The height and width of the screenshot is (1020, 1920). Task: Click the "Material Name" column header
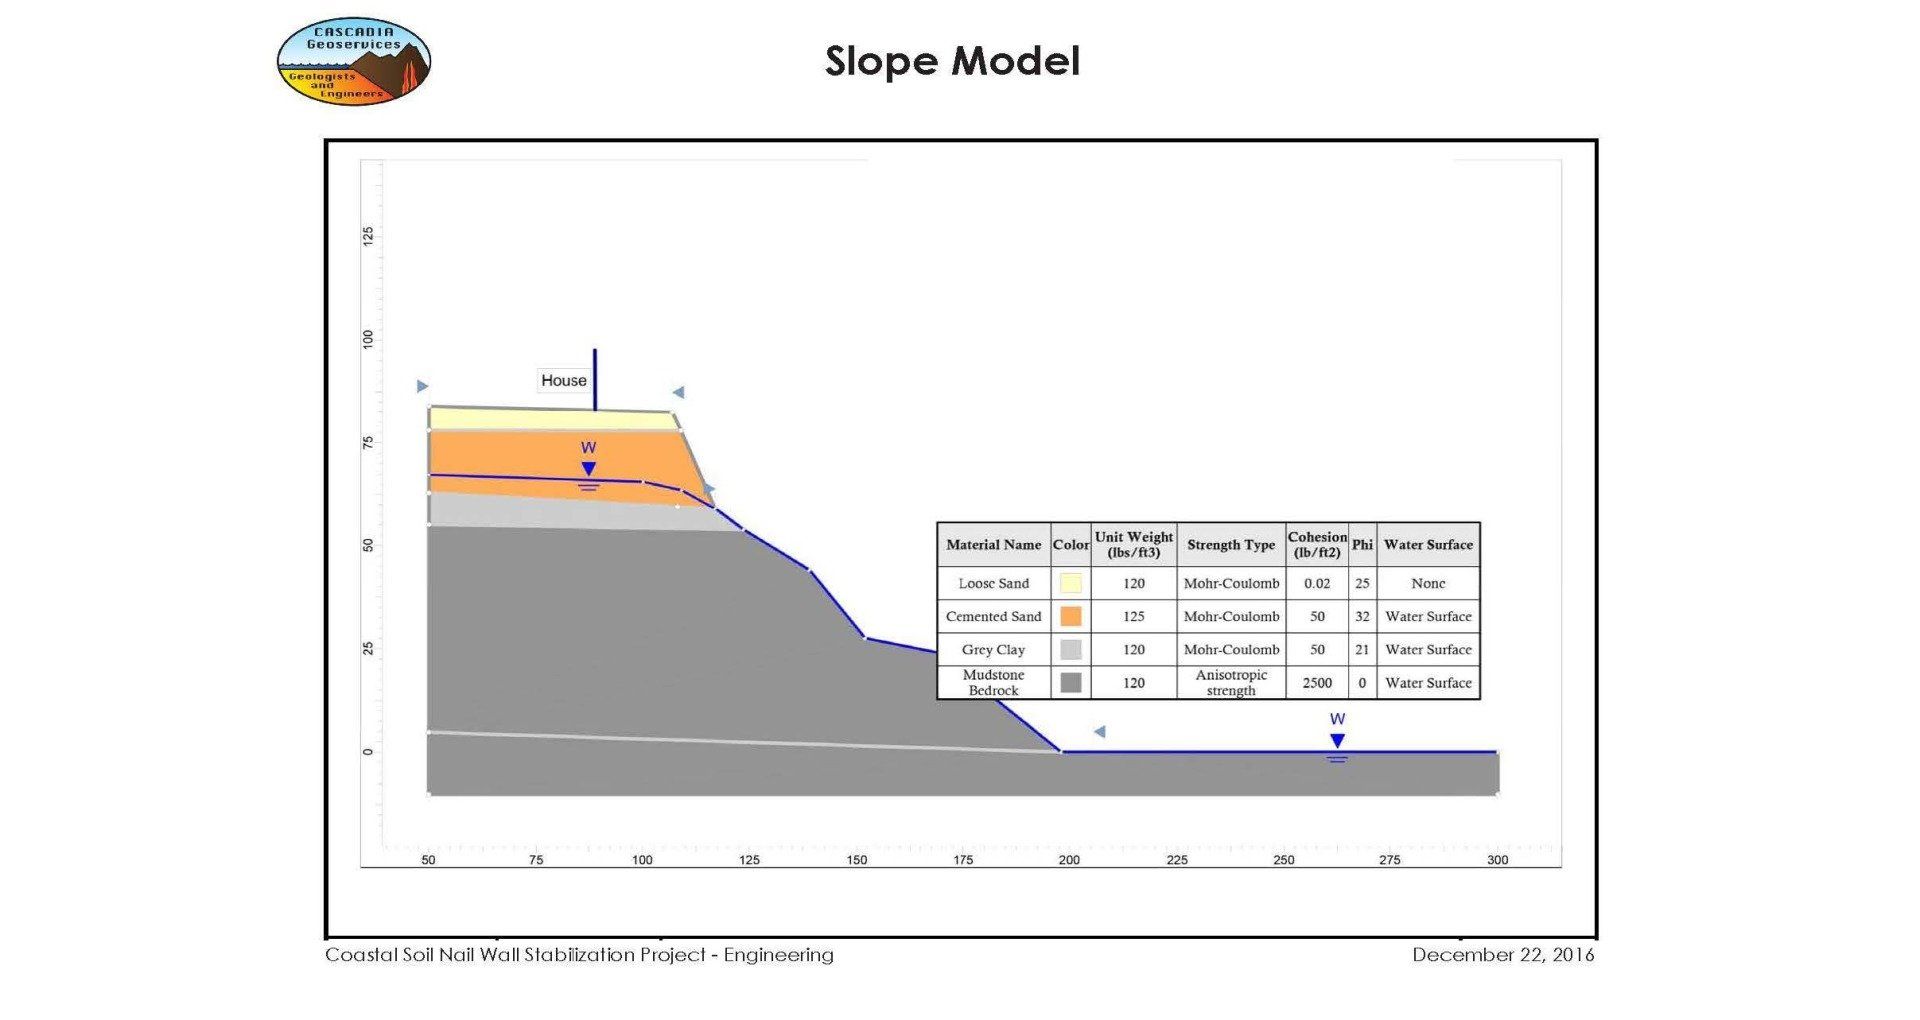pyautogui.click(x=994, y=545)
